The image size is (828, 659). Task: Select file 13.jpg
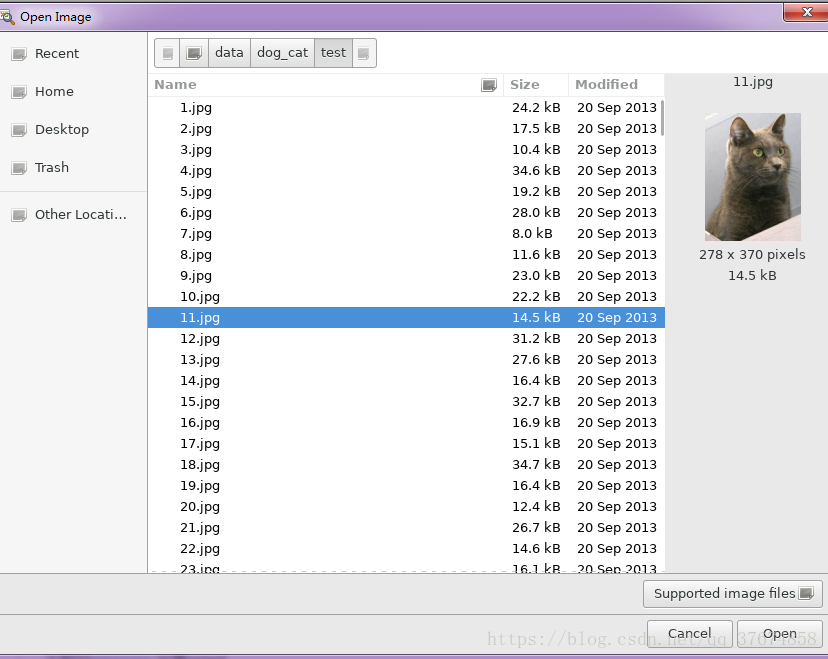pos(406,360)
